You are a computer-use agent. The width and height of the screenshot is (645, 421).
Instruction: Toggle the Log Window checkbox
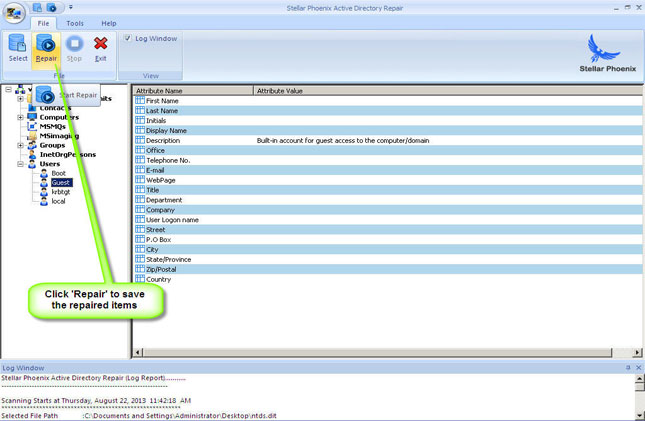coord(128,38)
